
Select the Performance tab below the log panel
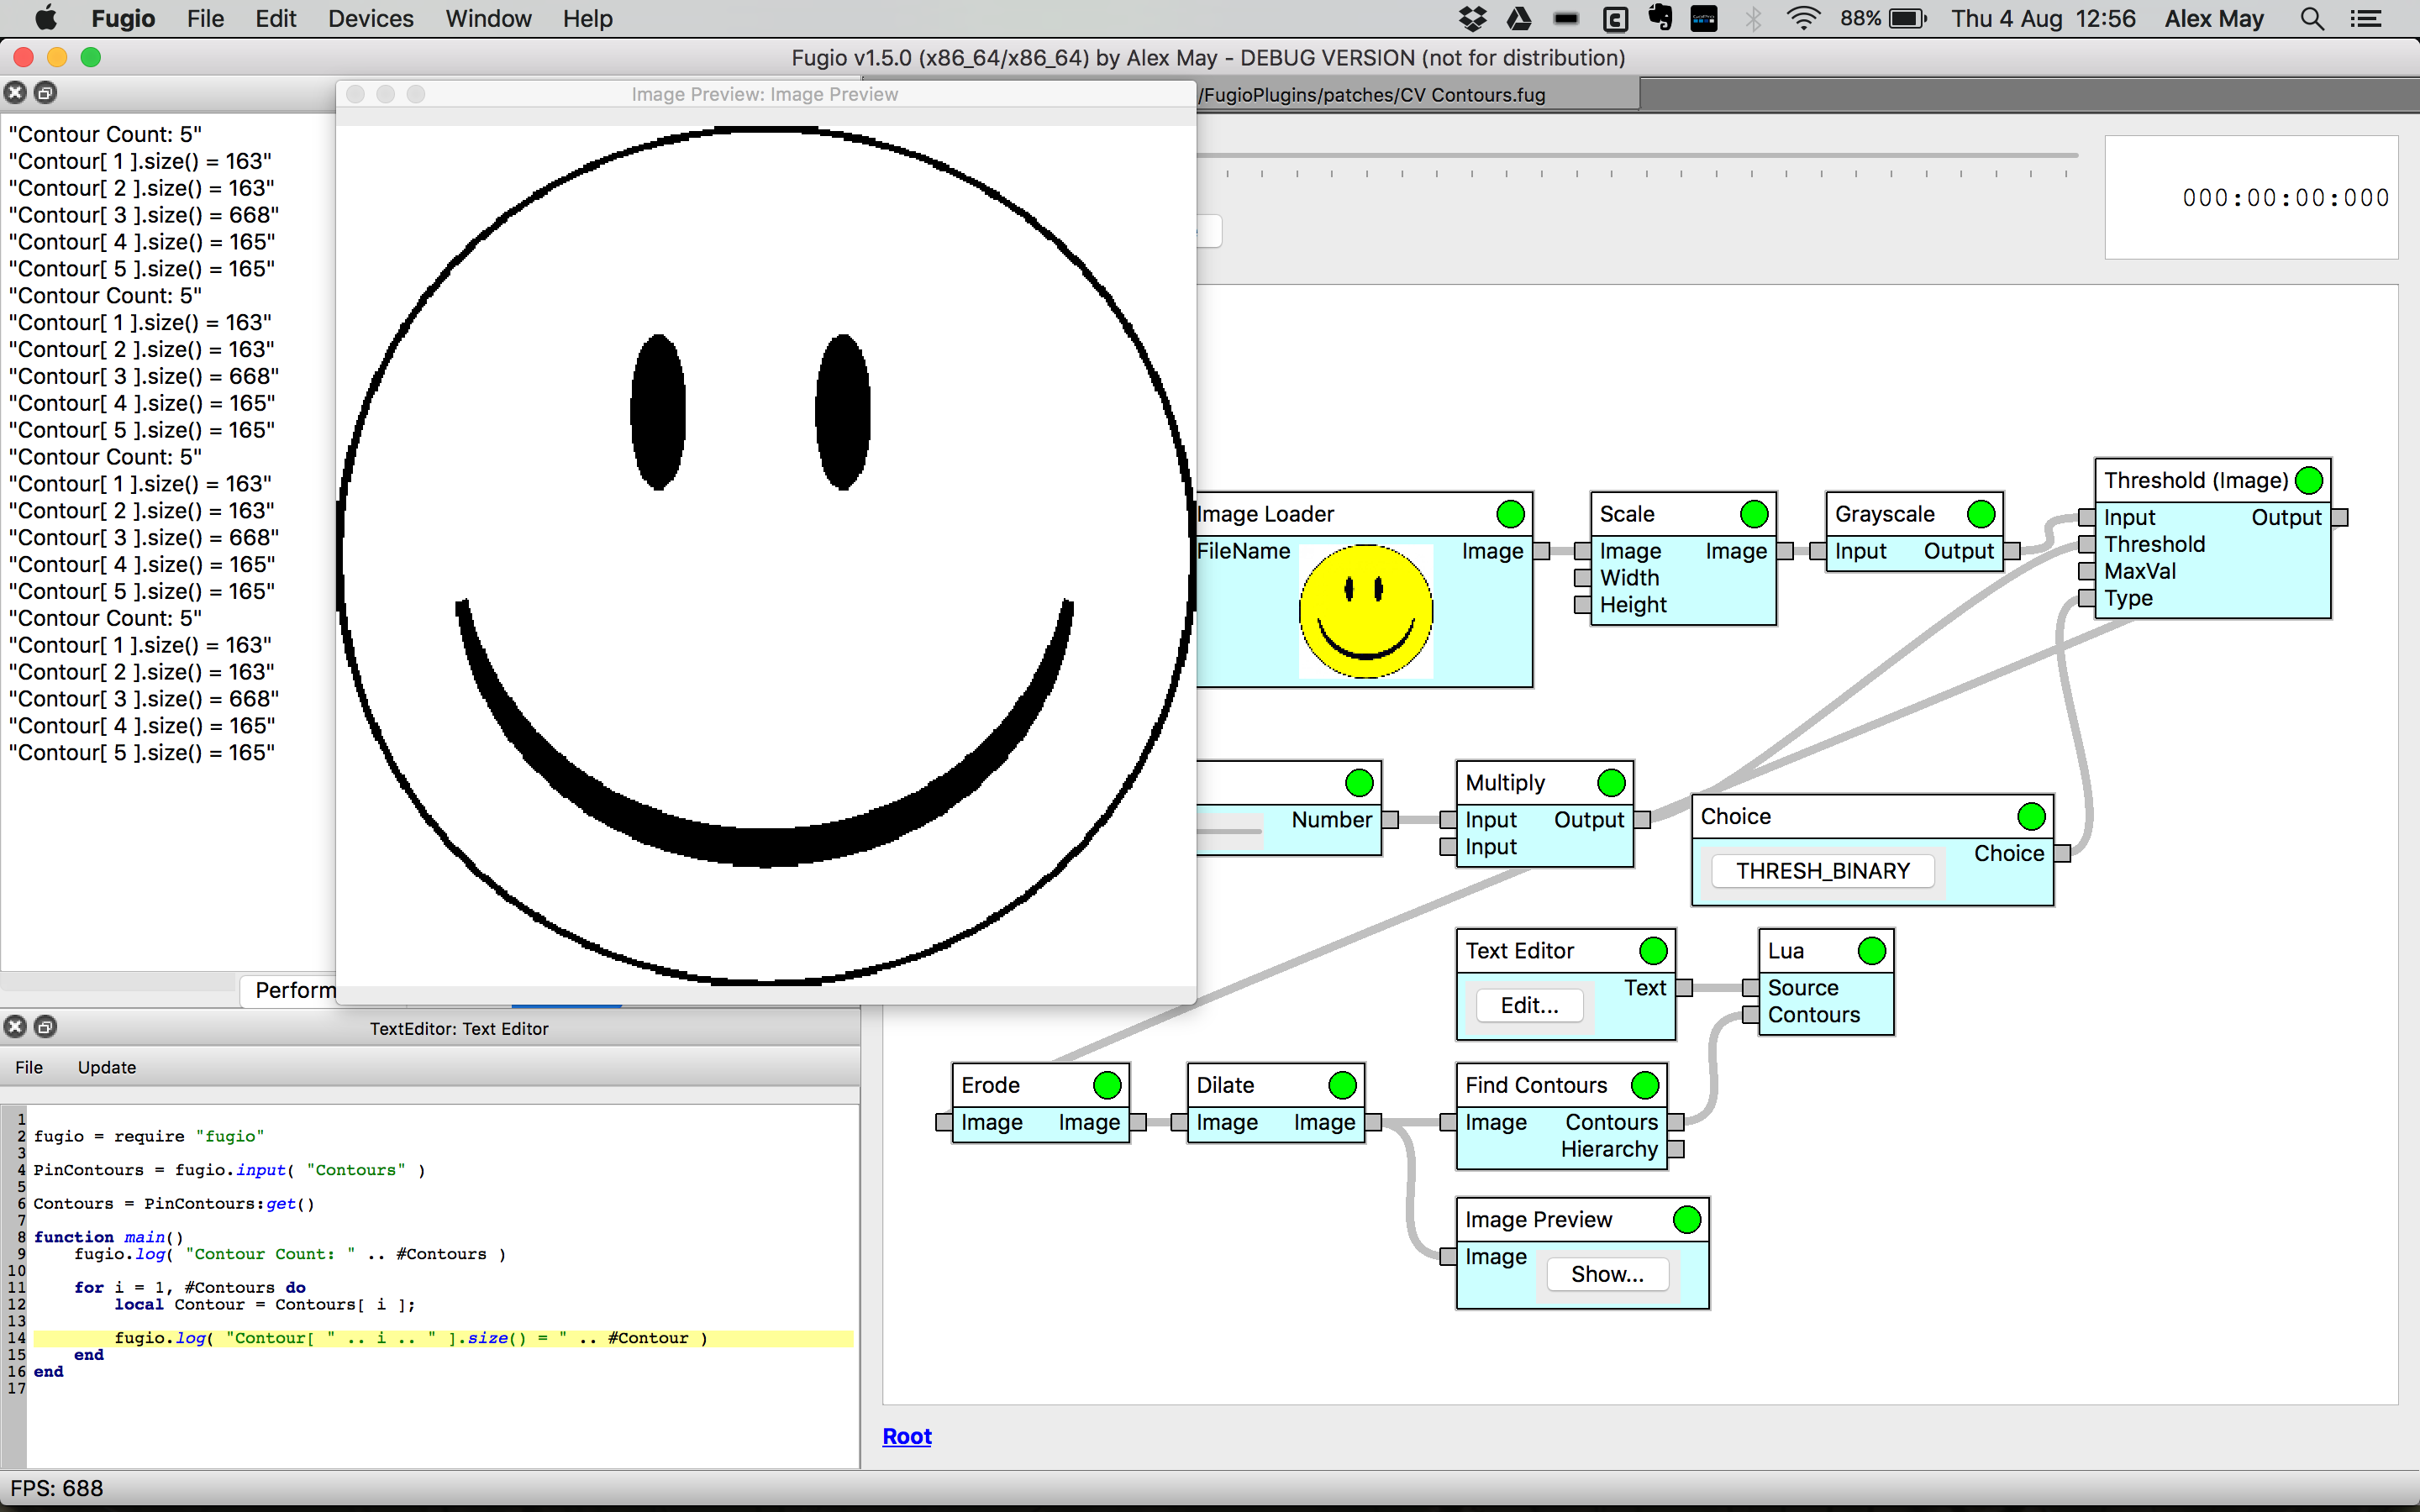pyautogui.click(x=289, y=990)
